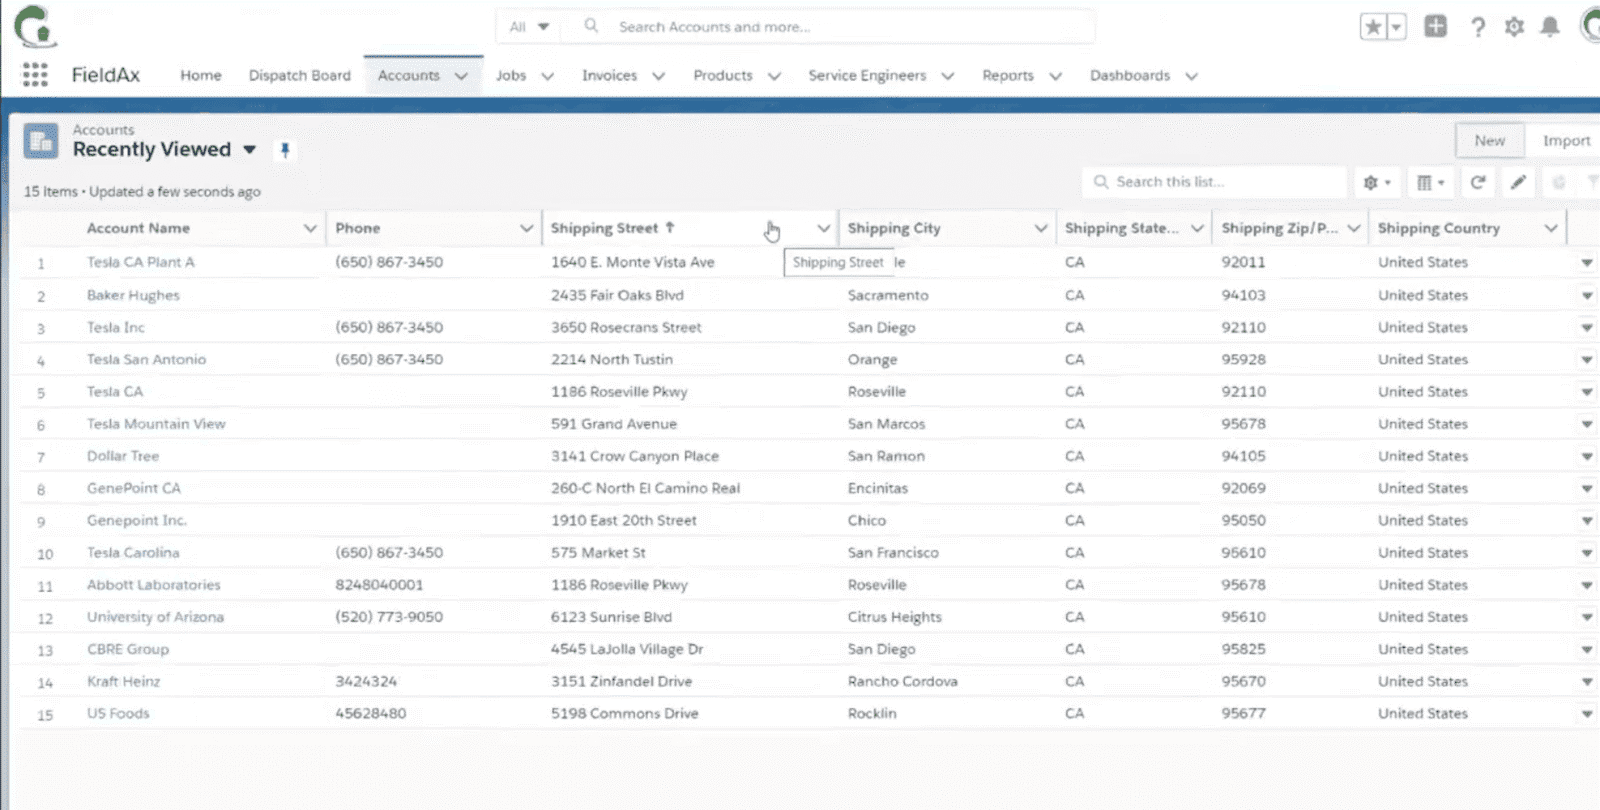Click the New account button
Image resolution: width=1600 pixels, height=810 pixels.
click(1489, 141)
